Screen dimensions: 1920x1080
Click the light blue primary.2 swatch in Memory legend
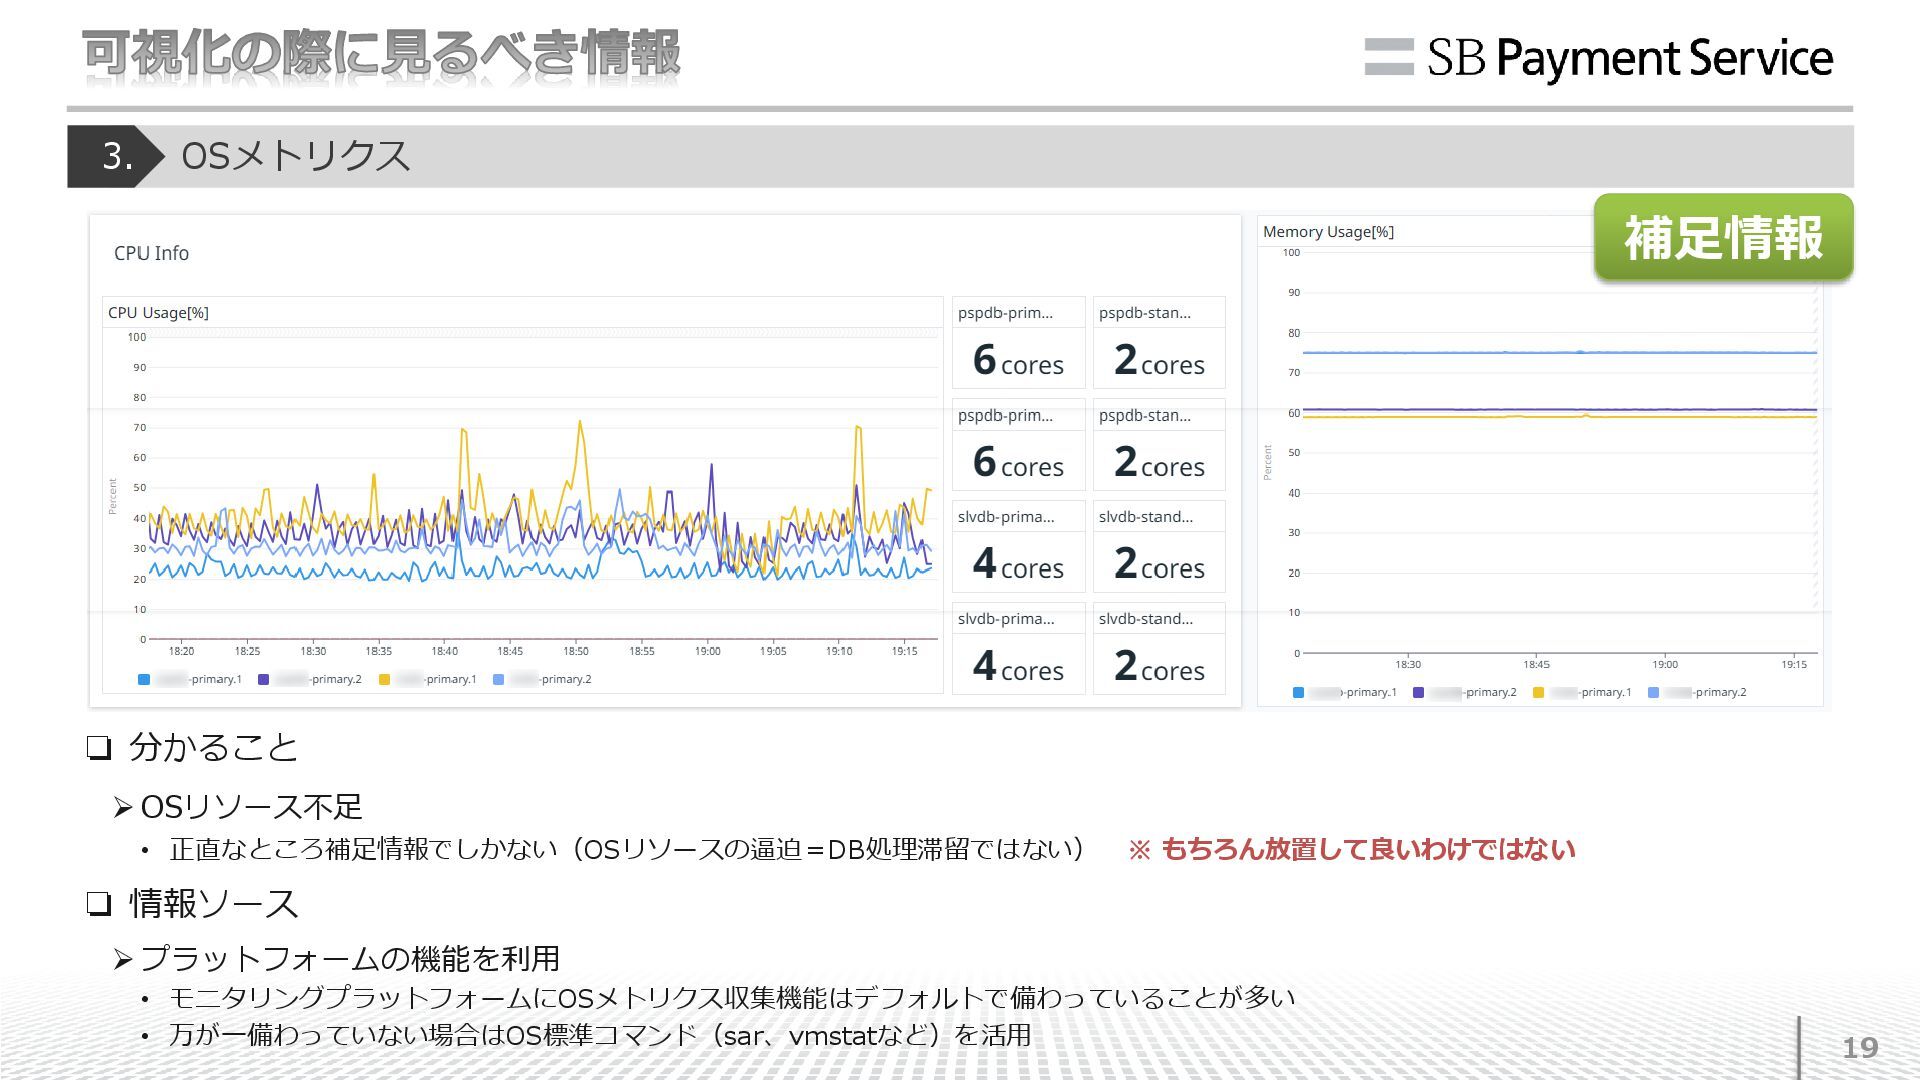pos(1653,693)
